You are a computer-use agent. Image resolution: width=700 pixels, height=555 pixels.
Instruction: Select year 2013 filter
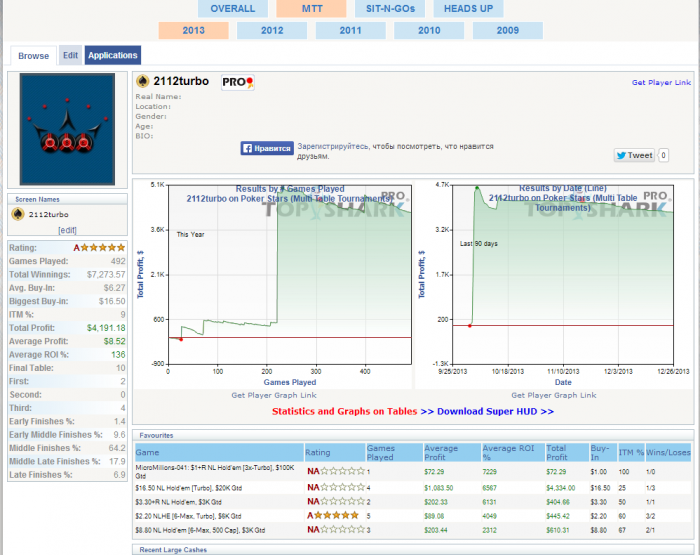[x=193, y=30]
